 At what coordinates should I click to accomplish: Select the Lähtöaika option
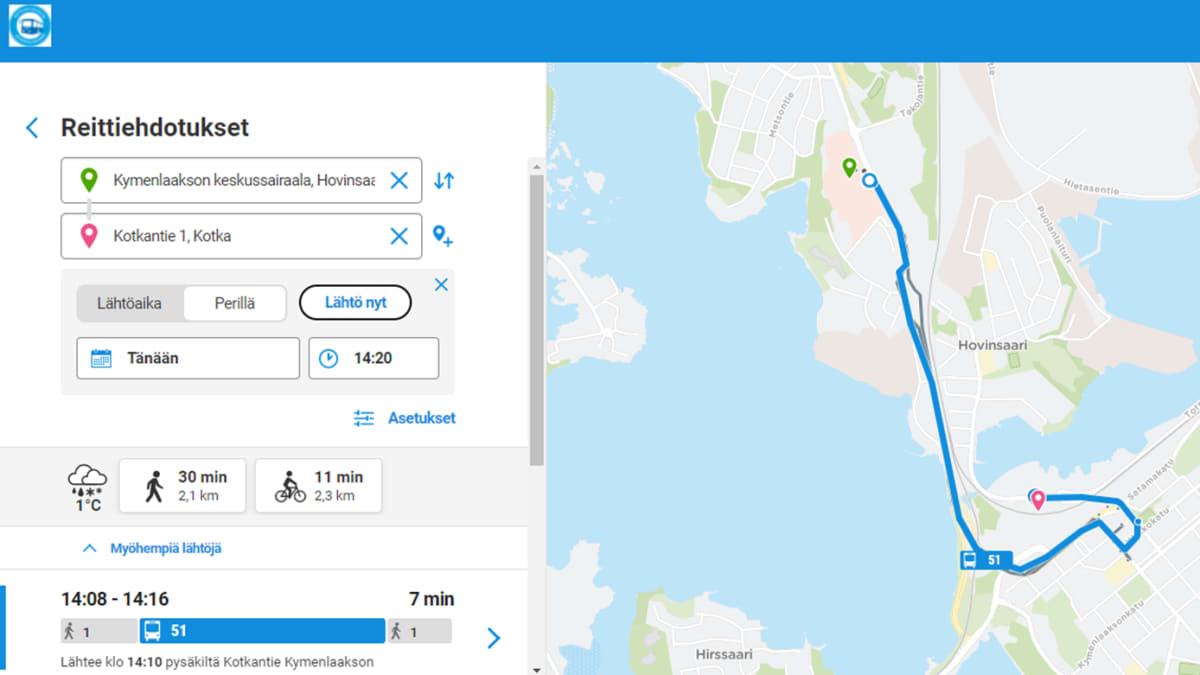tap(129, 303)
